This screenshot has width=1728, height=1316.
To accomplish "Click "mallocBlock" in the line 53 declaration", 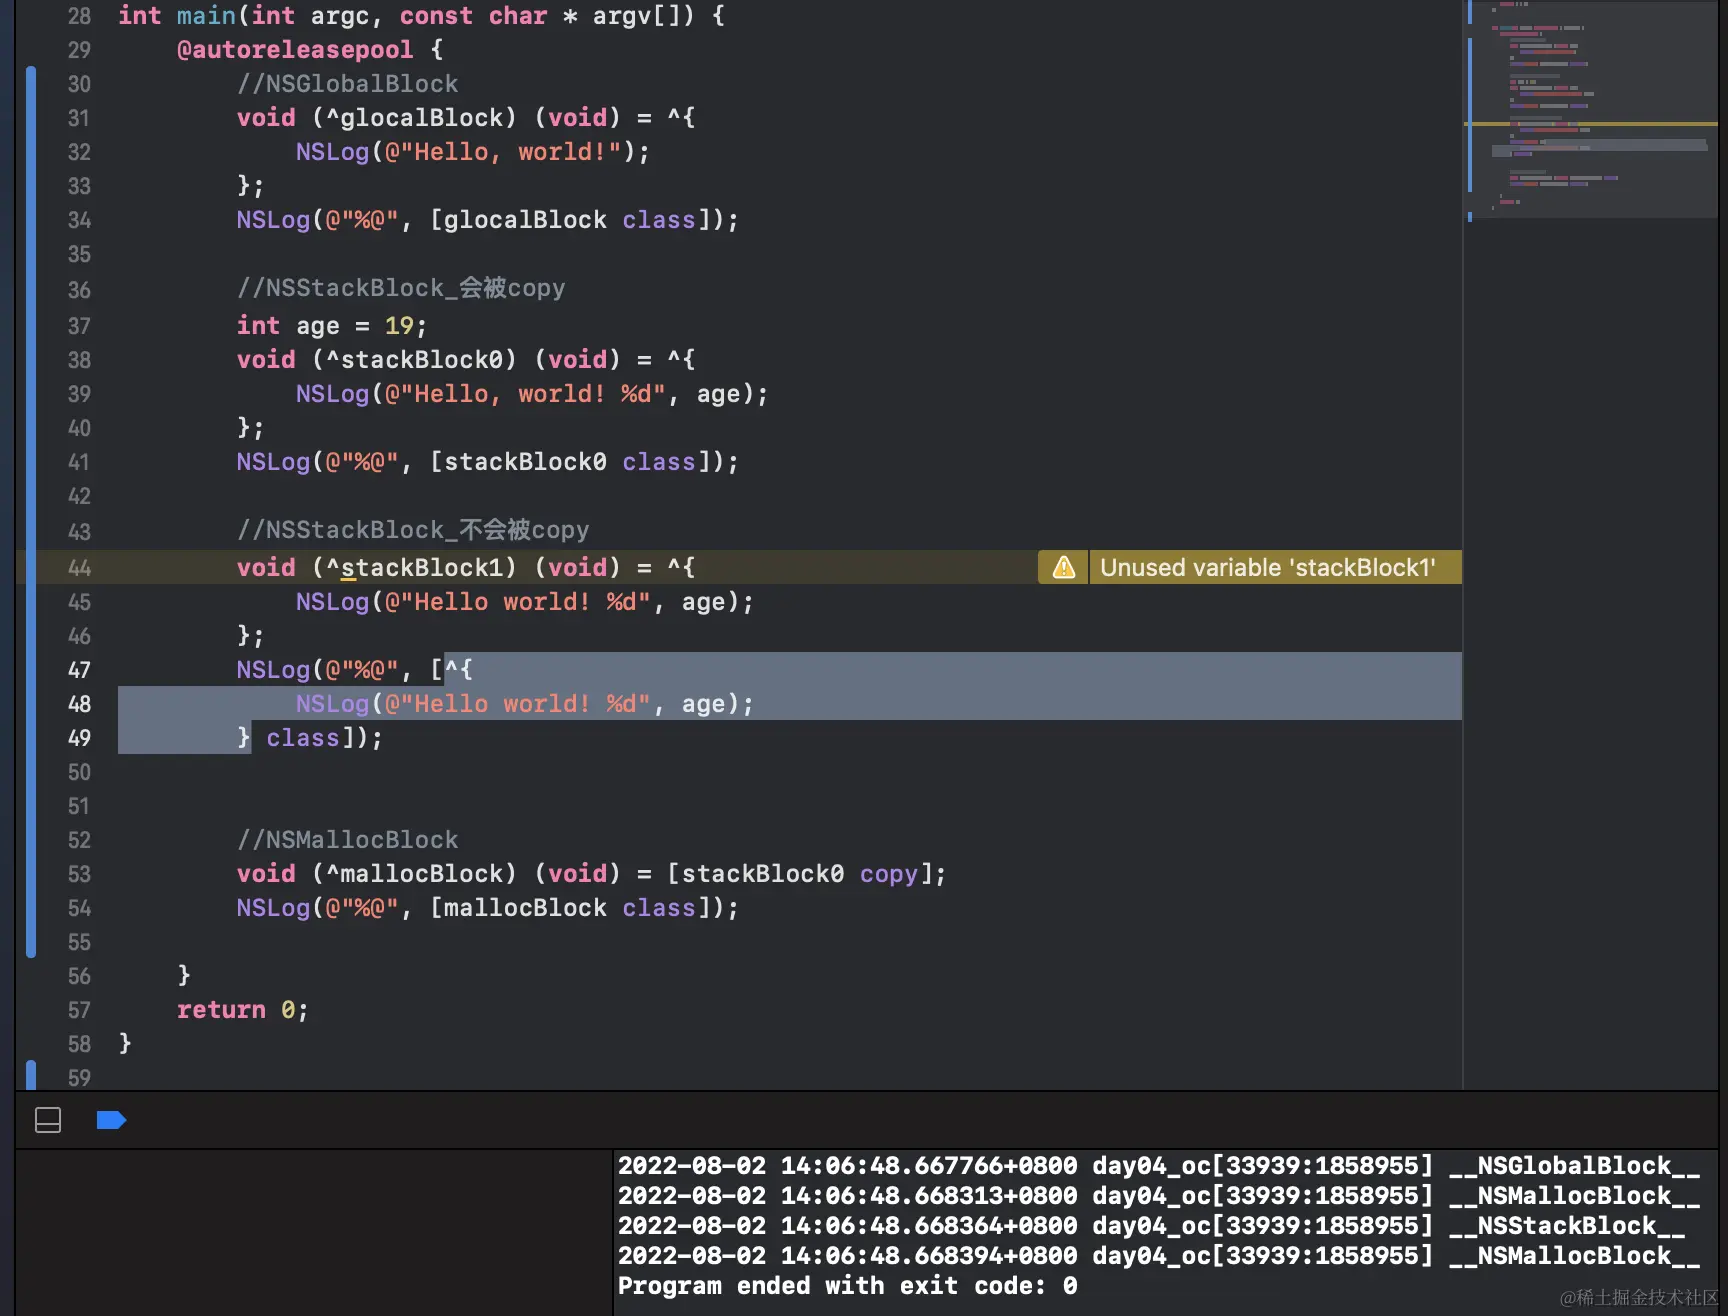I will pyautogui.click(x=422, y=874).
